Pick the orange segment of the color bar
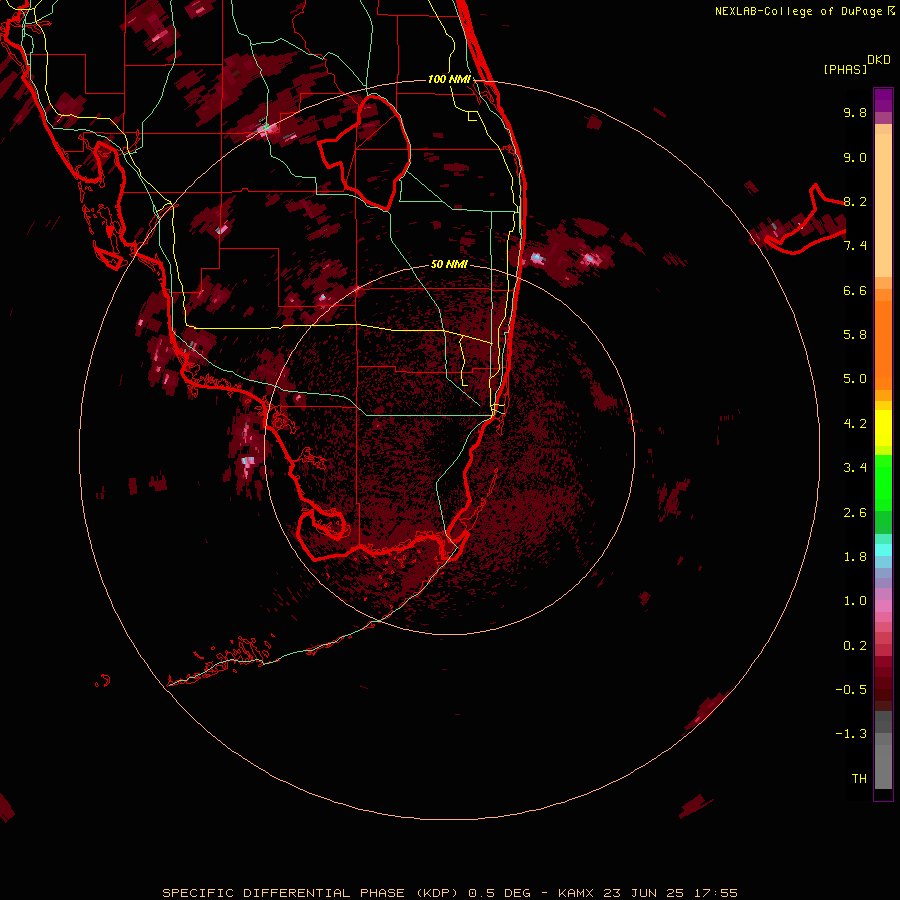Image resolution: width=900 pixels, height=900 pixels. coord(883,344)
